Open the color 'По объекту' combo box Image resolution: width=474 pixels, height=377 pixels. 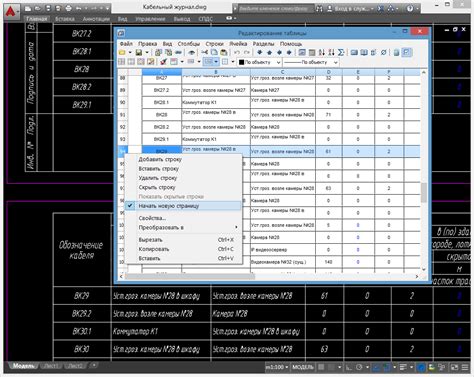coord(259,62)
